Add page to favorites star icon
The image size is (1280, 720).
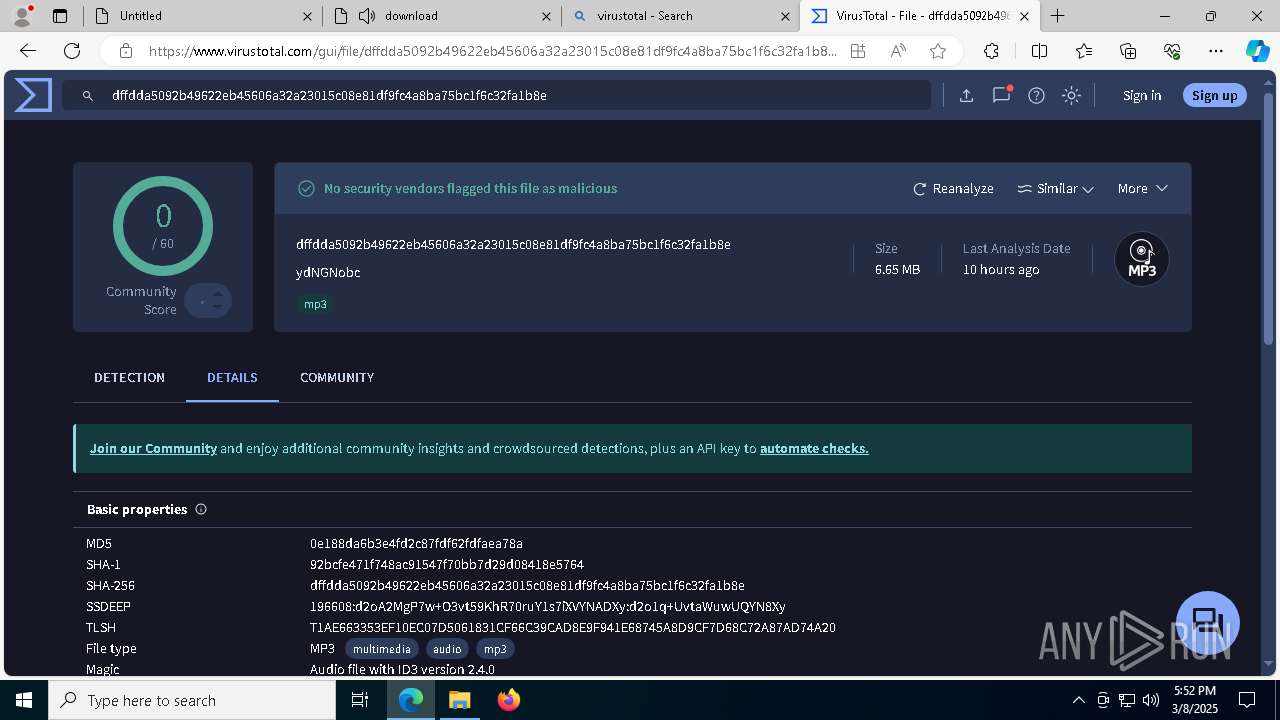pyautogui.click(x=937, y=51)
